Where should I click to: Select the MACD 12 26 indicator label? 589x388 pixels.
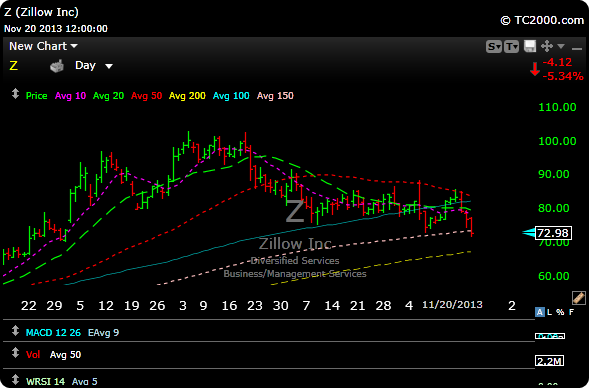(53, 333)
